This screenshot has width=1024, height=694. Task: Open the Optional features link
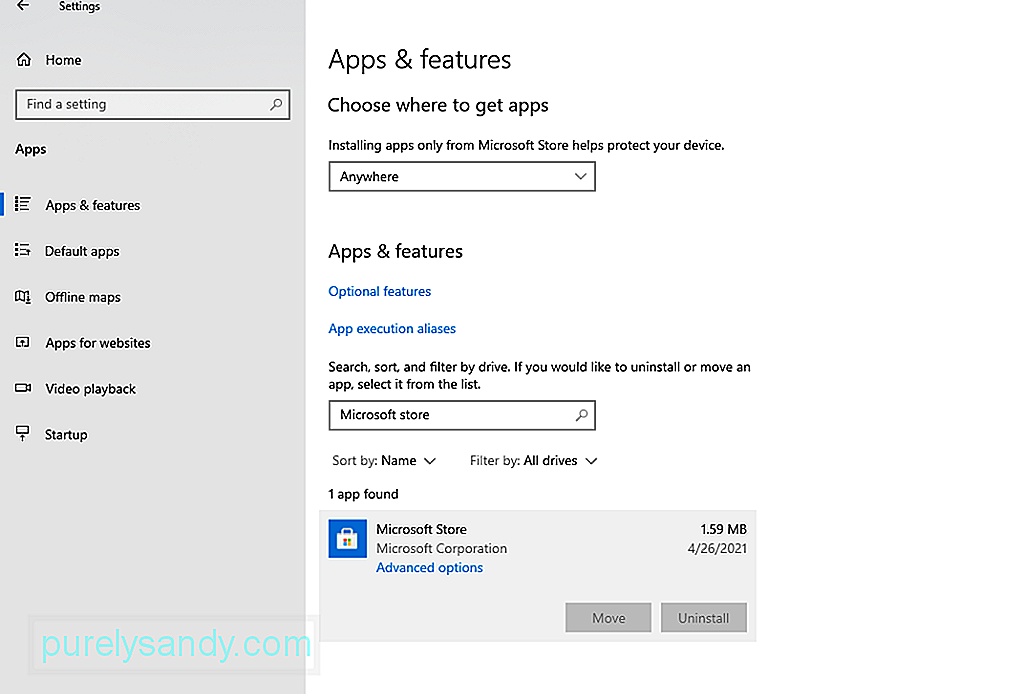tap(379, 291)
